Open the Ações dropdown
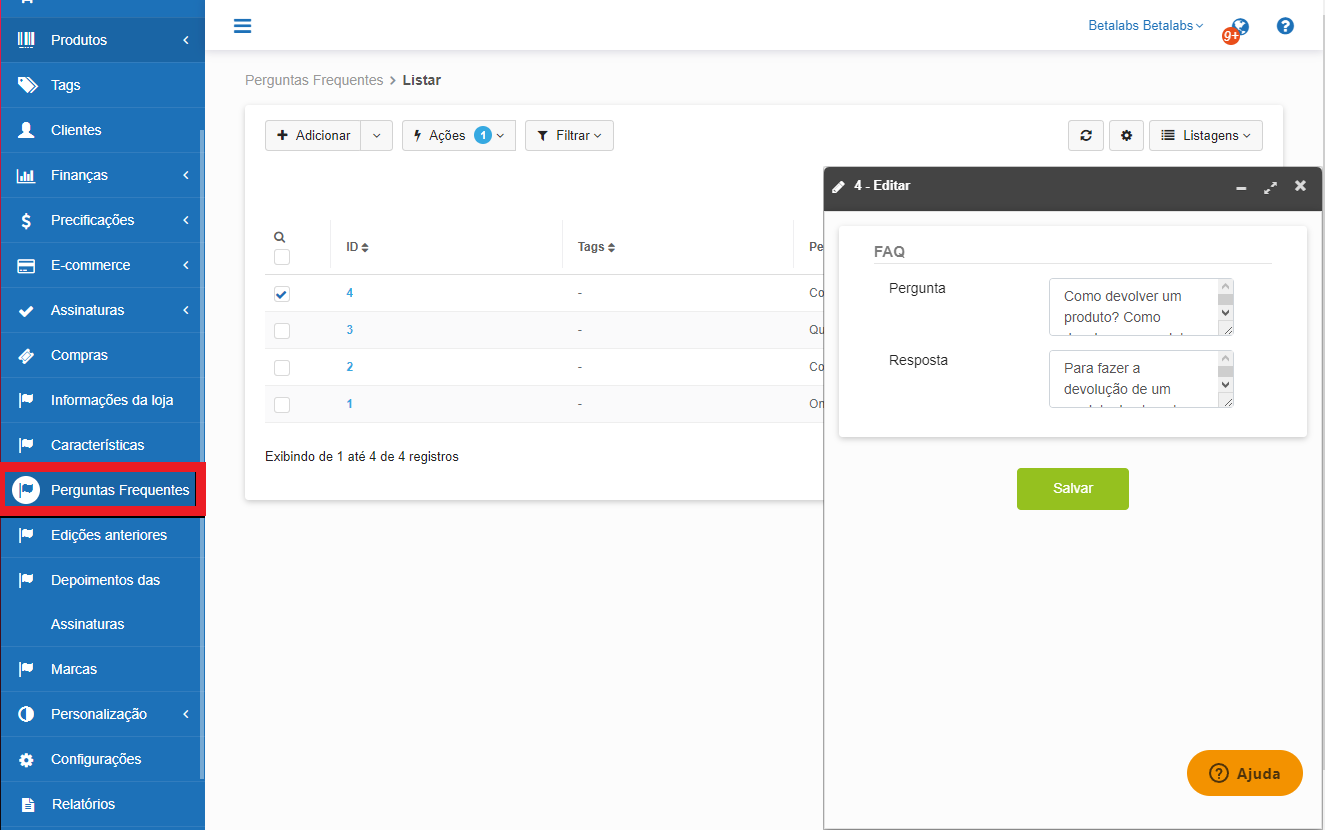 458,136
